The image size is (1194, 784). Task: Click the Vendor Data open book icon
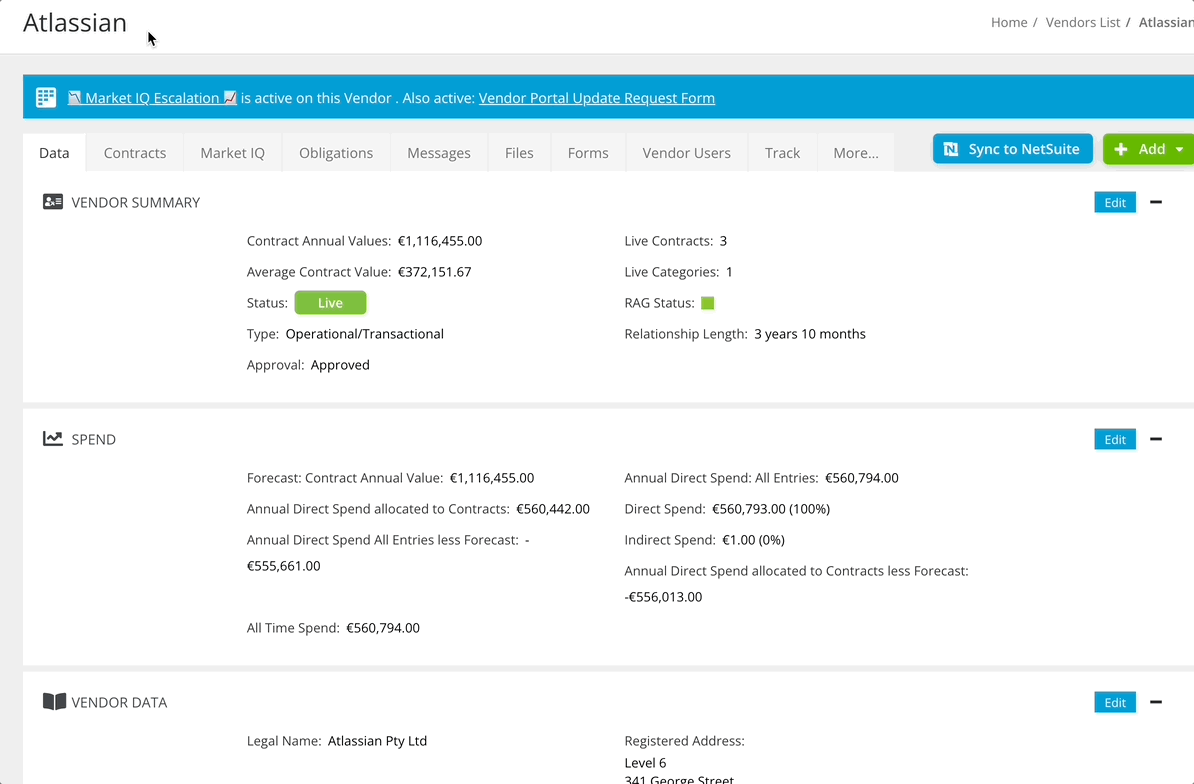point(54,702)
